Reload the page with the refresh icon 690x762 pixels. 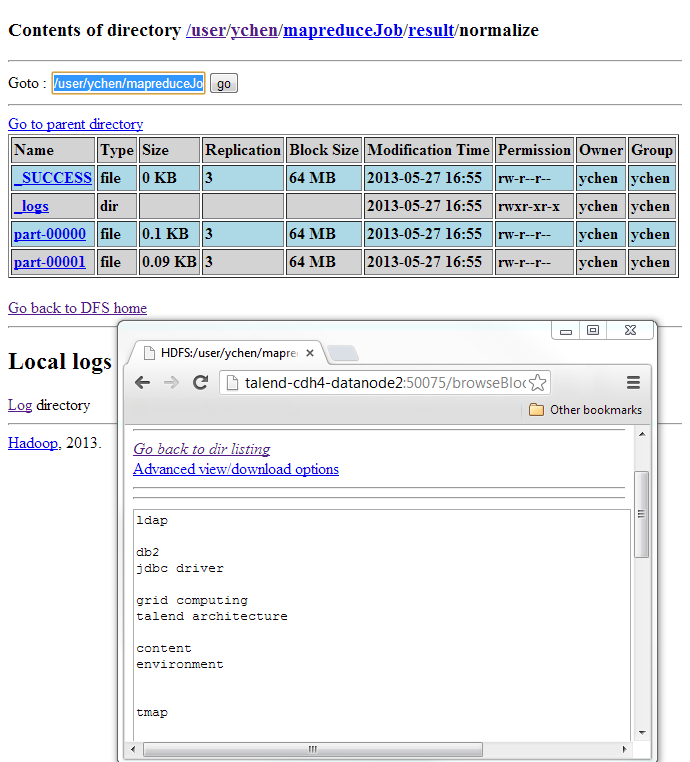pyautogui.click(x=200, y=383)
